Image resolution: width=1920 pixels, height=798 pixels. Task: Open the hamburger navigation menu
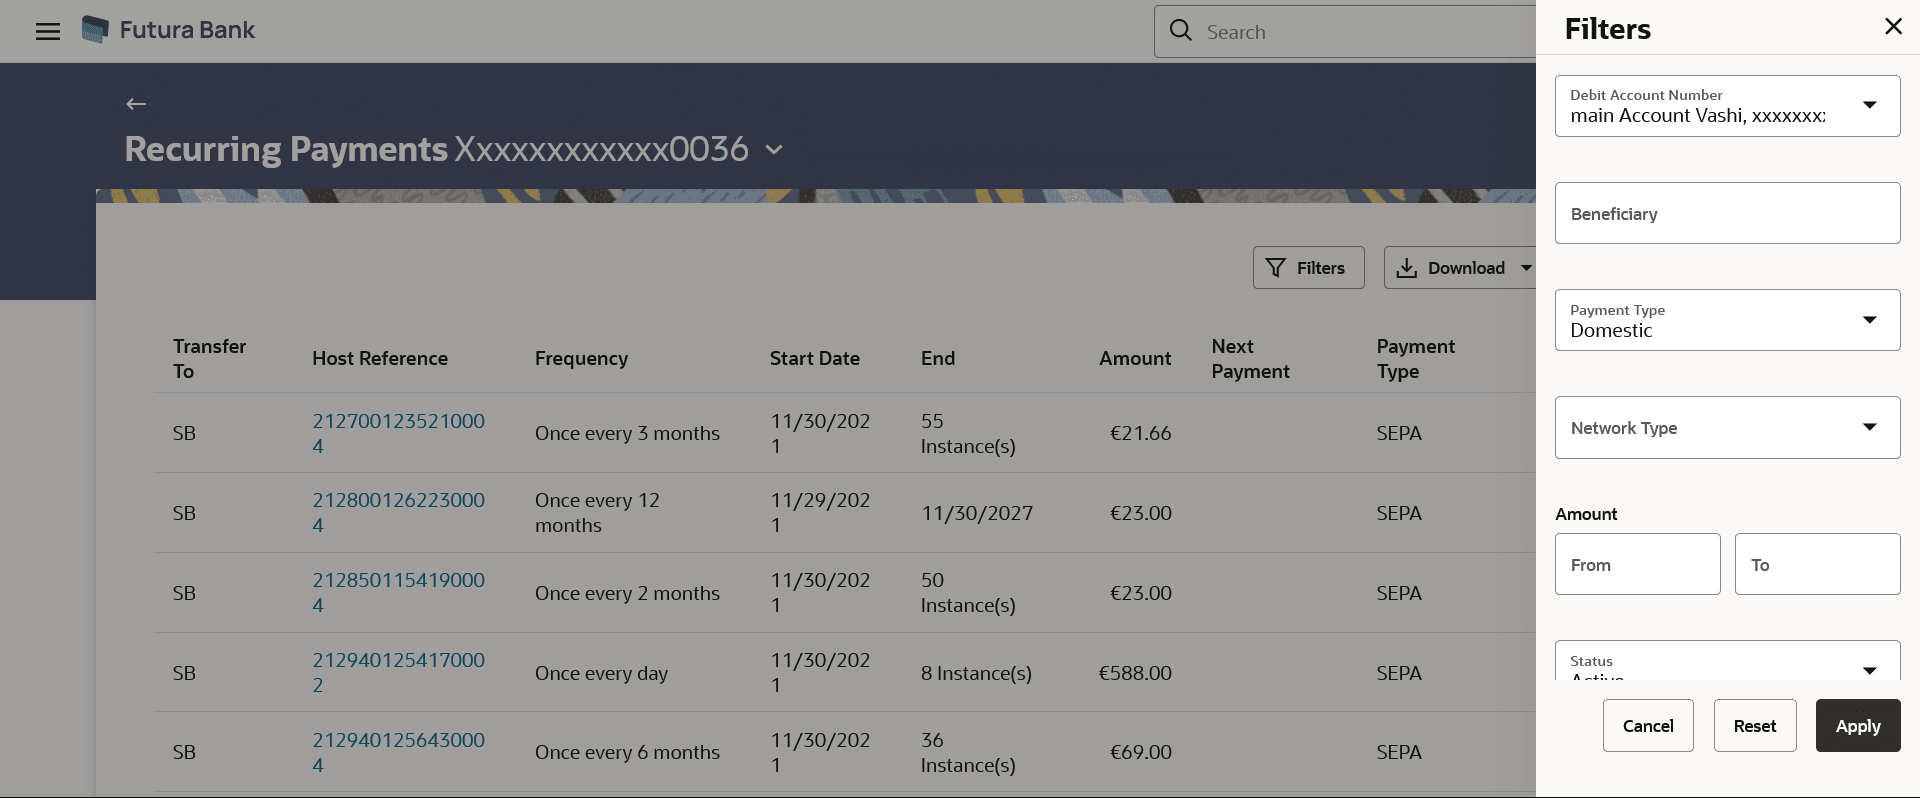pos(48,31)
